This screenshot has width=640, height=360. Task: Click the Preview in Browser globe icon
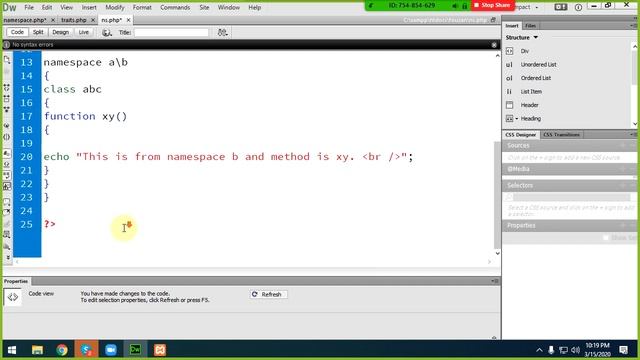pyautogui.click(x=107, y=33)
